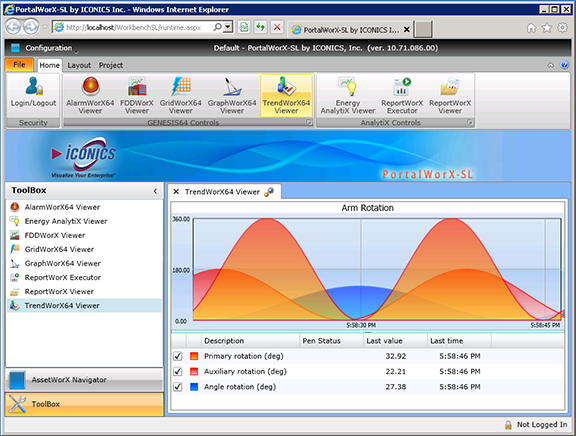
Task: Open the address bar dropdown arrow
Action: point(228,27)
